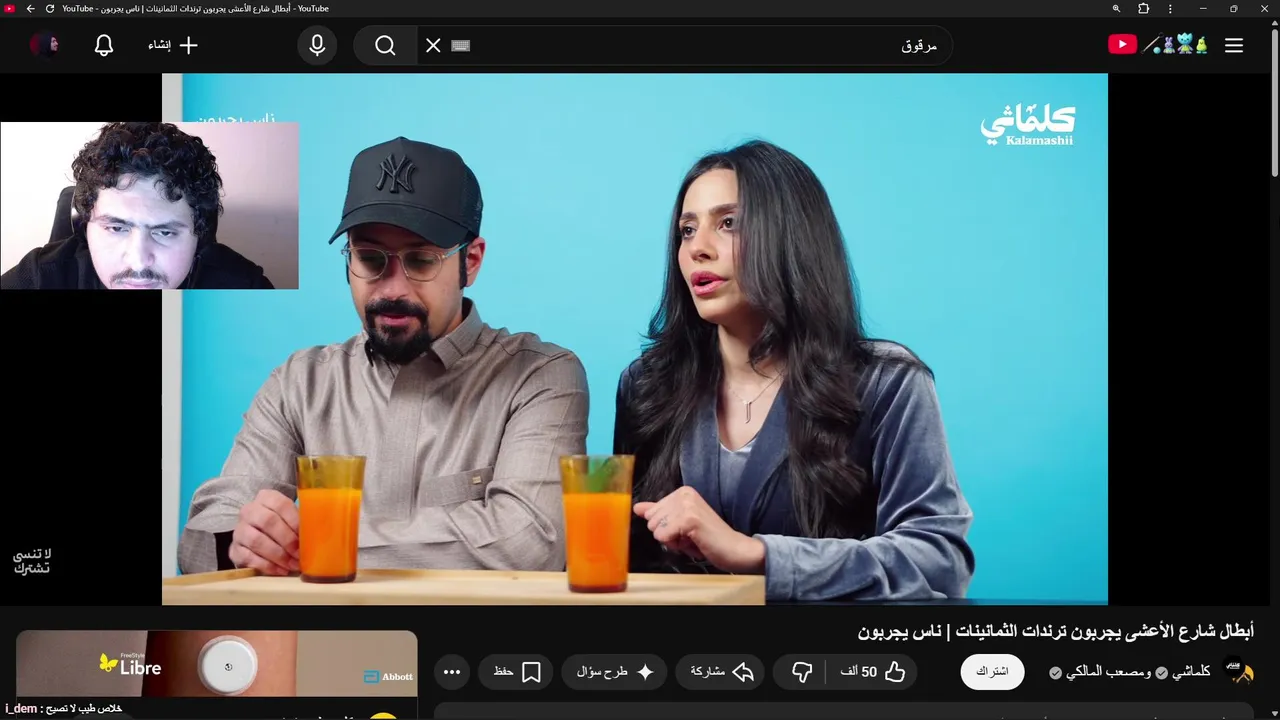Click the YouTube logo to go home
This screenshot has width=1280, height=720.
[x=1122, y=45]
